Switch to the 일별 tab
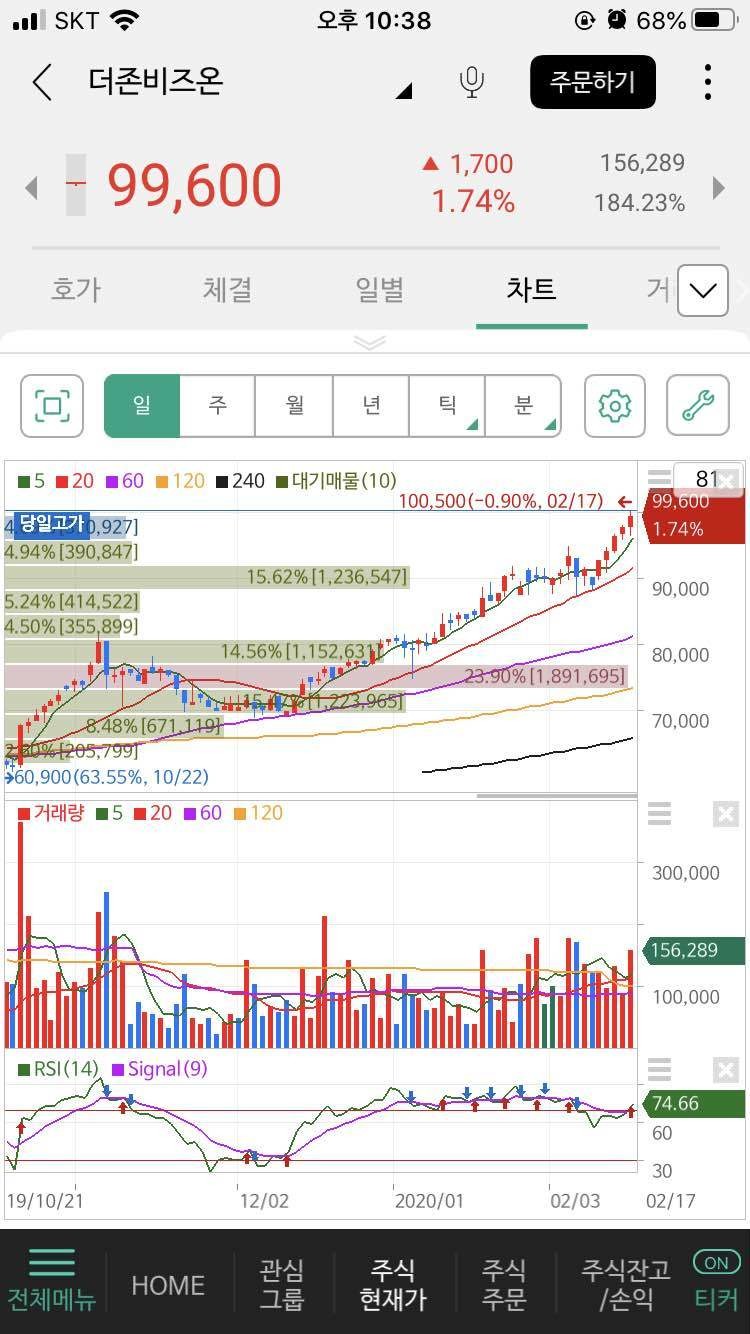750x1334 pixels. tap(379, 290)
